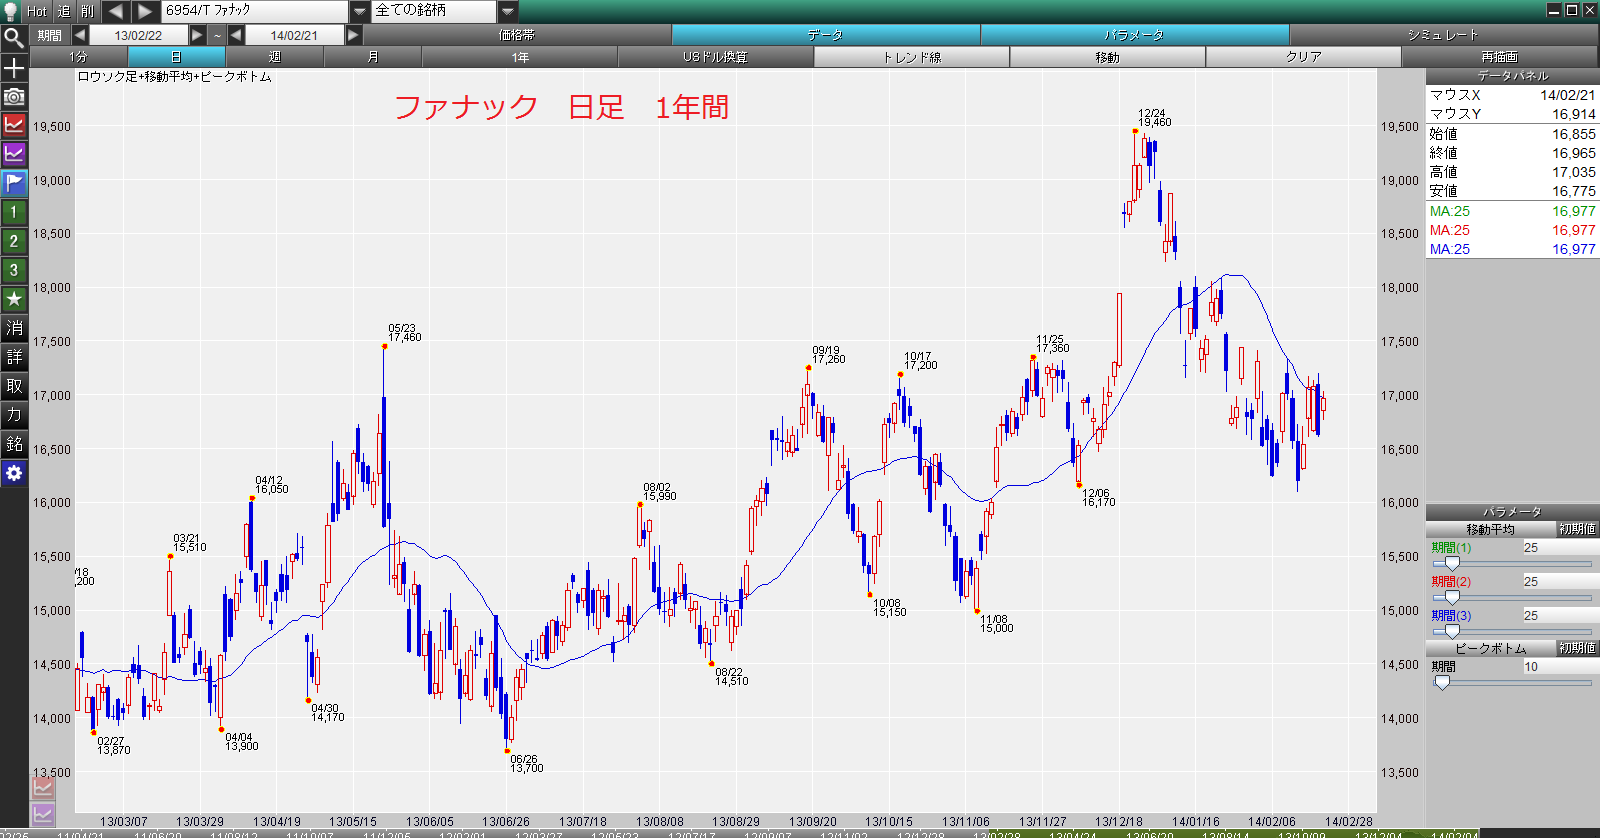Open the シミュレート tab

click(1443, 35)
